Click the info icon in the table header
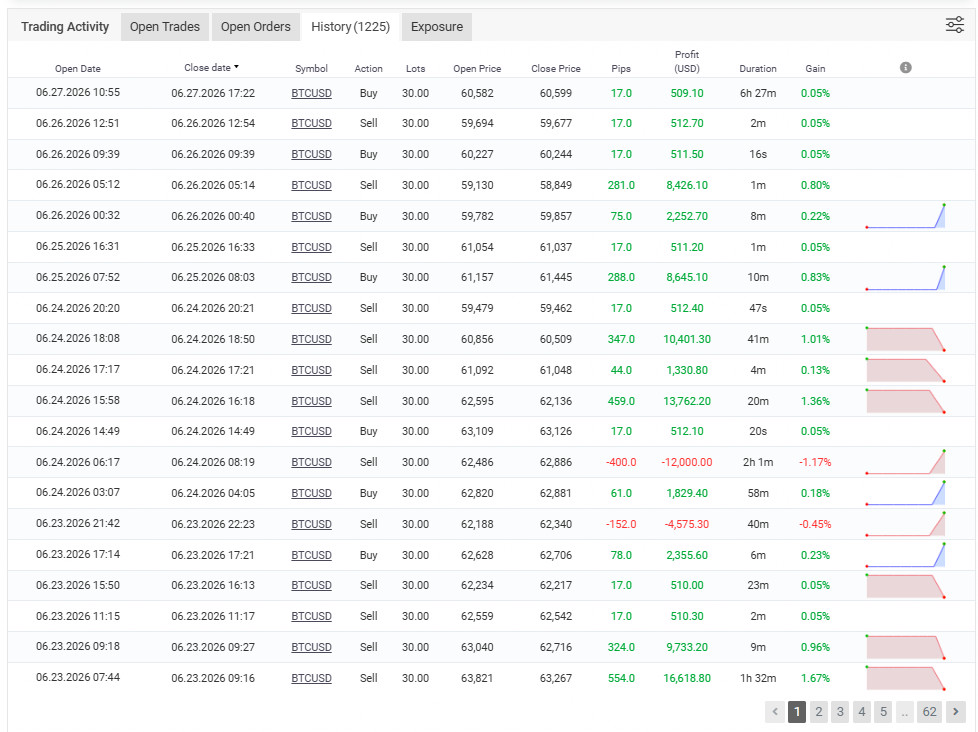The width and height of the screenshot is (978, 732). [x=906, y=67]
